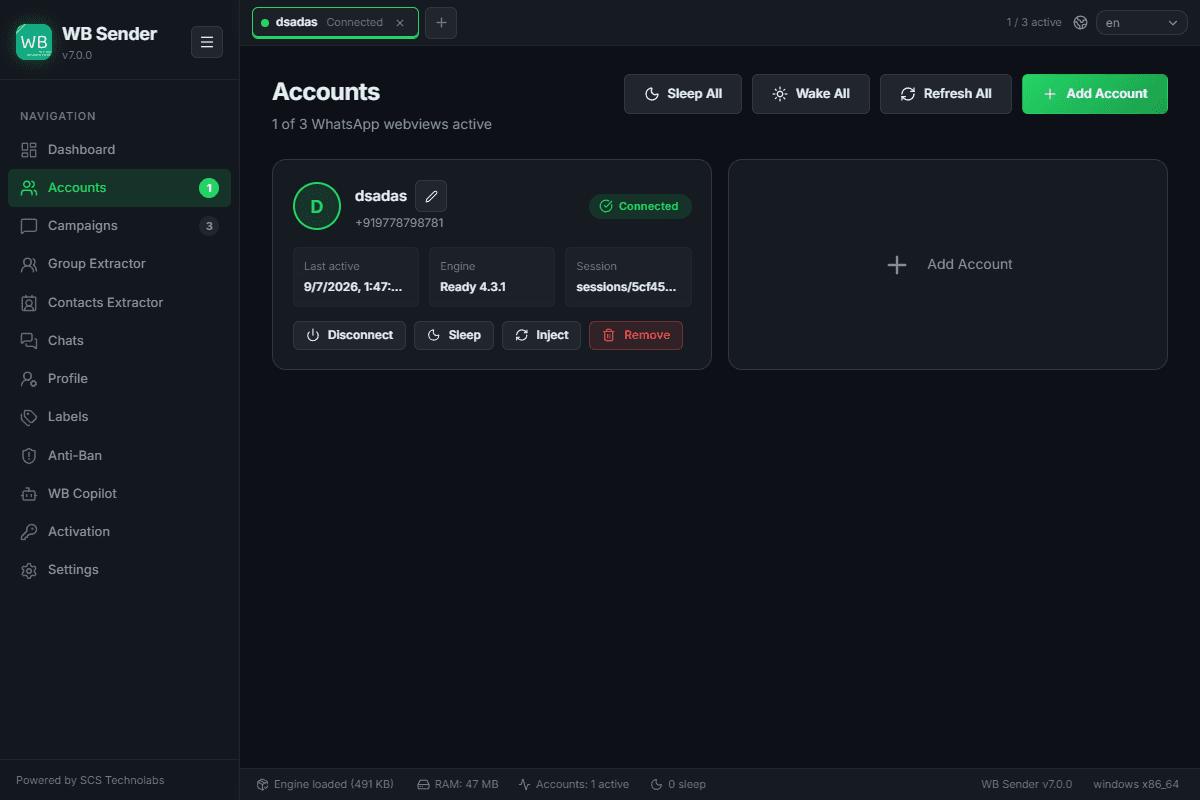
Task: Close the dsadas connected tab
Action: coord(400,22)
